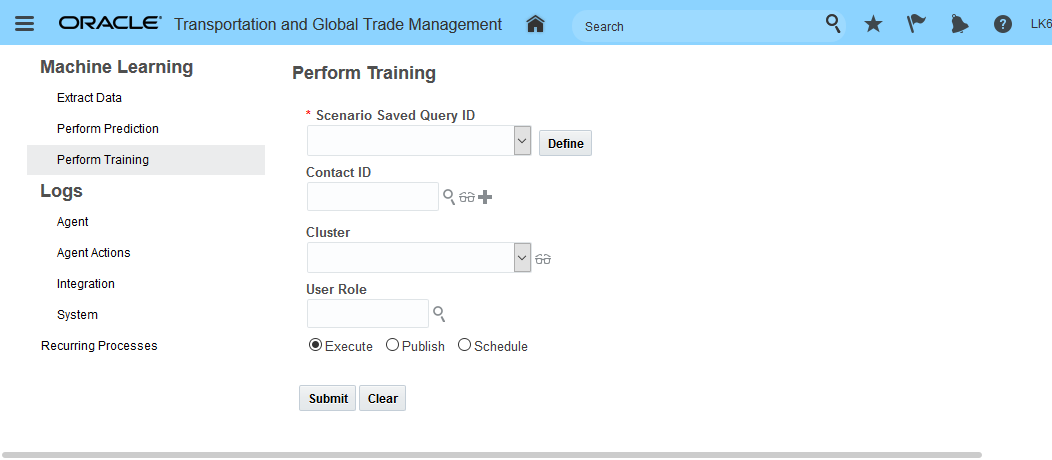Look up User Role with magnifier icon
The image size is (1052, 460).
tap(439, 314)
